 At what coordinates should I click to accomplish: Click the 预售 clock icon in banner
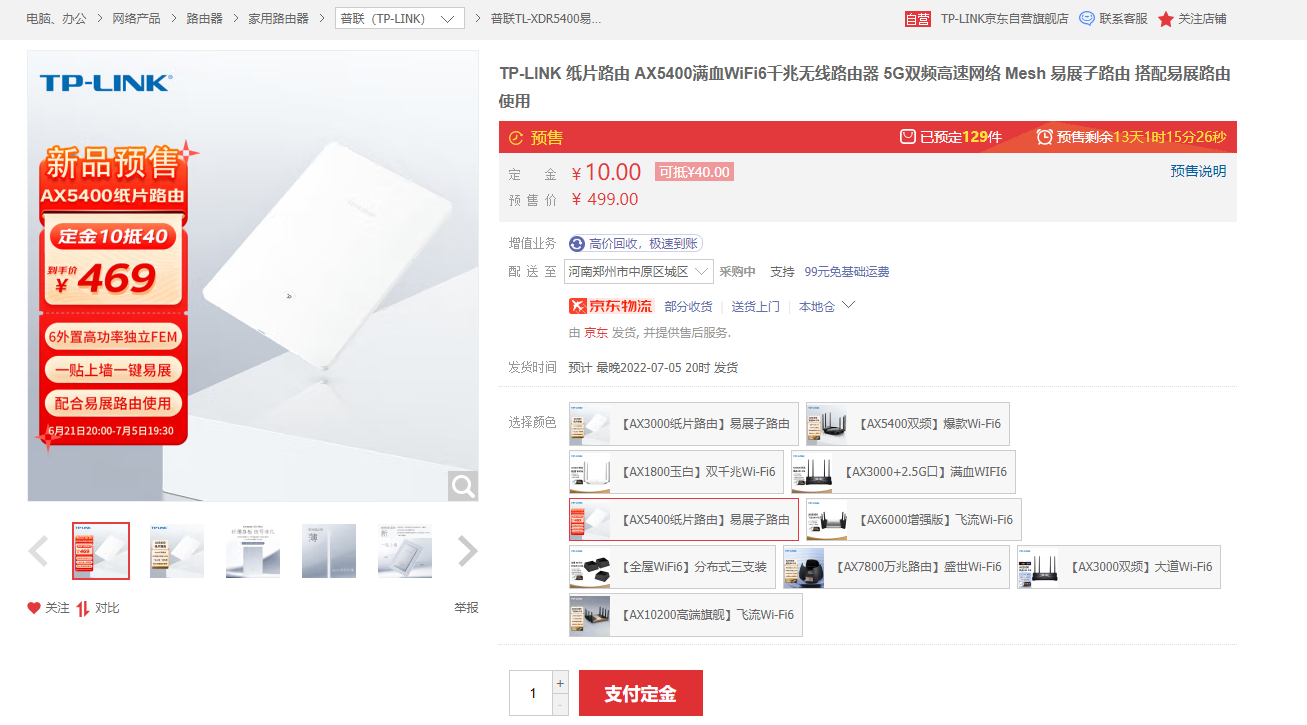[516, 137]
